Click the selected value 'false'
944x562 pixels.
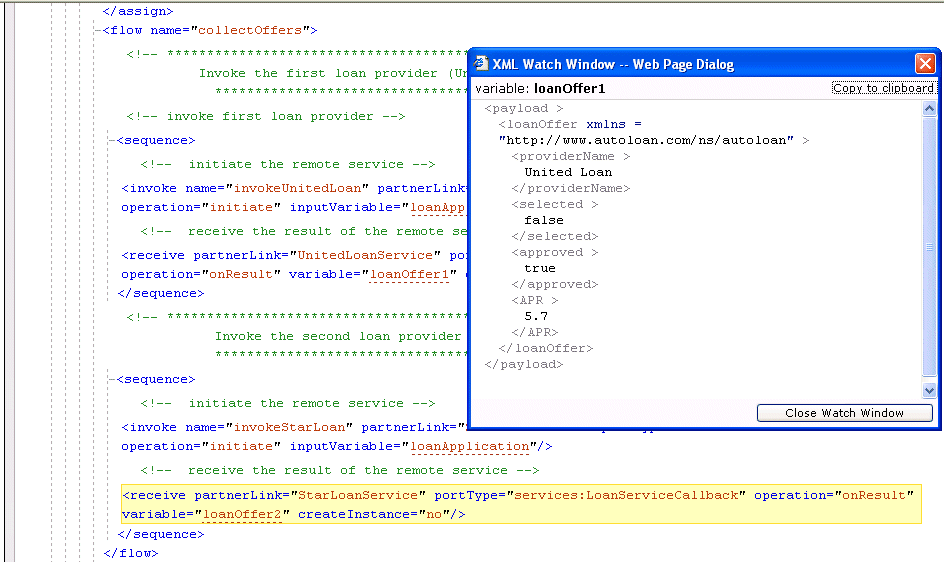tap(544, 220)
